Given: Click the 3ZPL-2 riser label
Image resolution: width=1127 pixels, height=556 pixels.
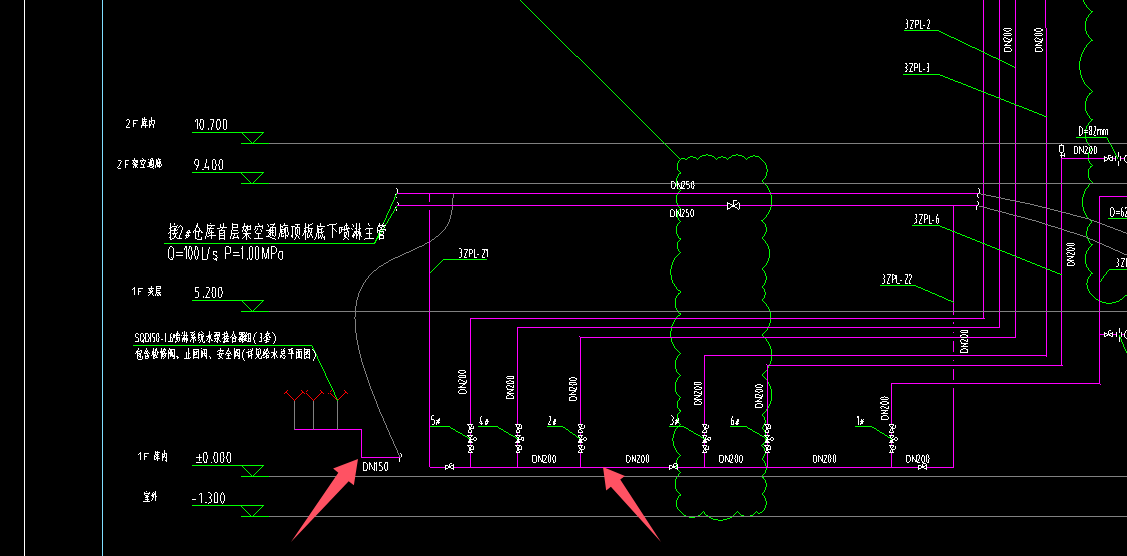Looking at the screenshot, I should tap(918, 25).
